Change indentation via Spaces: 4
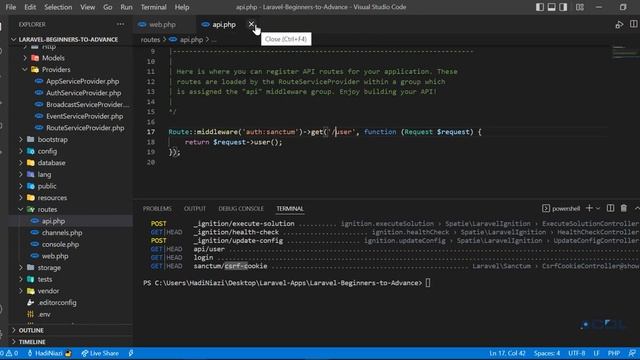 (547, 353)
